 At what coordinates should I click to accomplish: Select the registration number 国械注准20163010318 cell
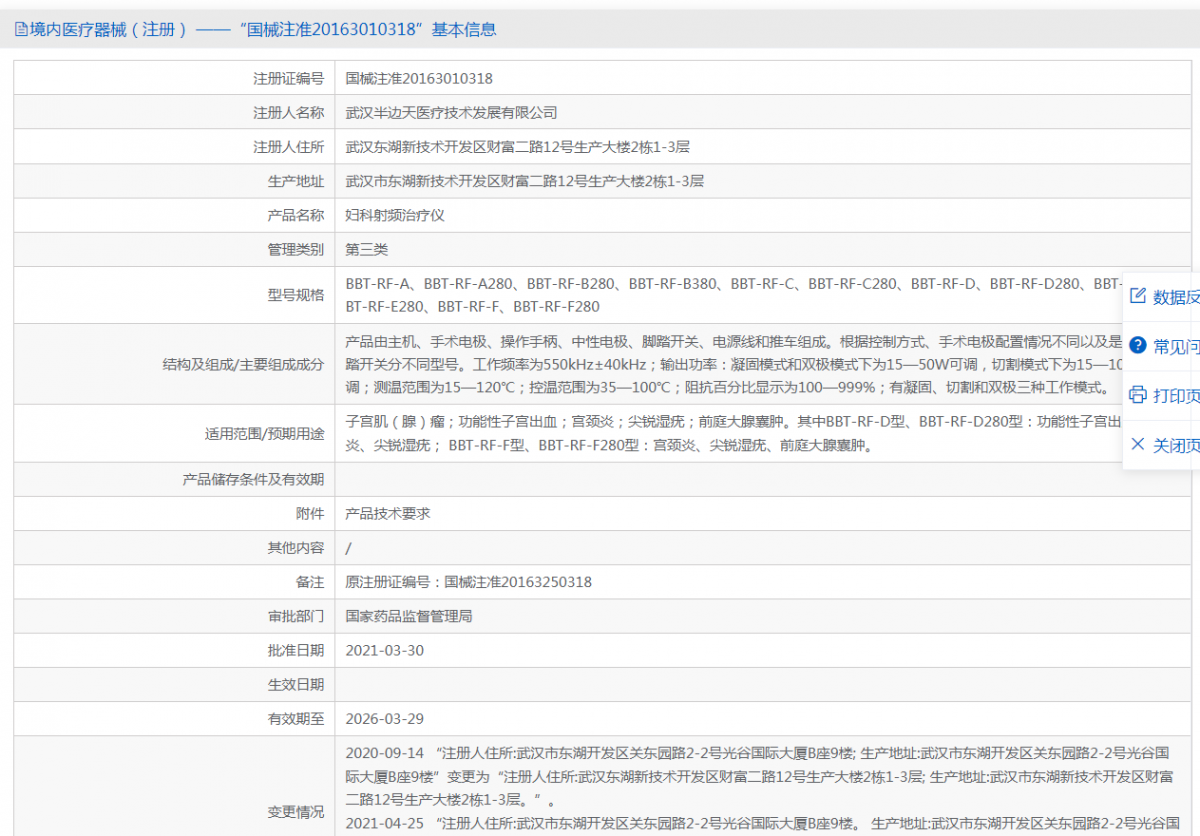(419, 78)
